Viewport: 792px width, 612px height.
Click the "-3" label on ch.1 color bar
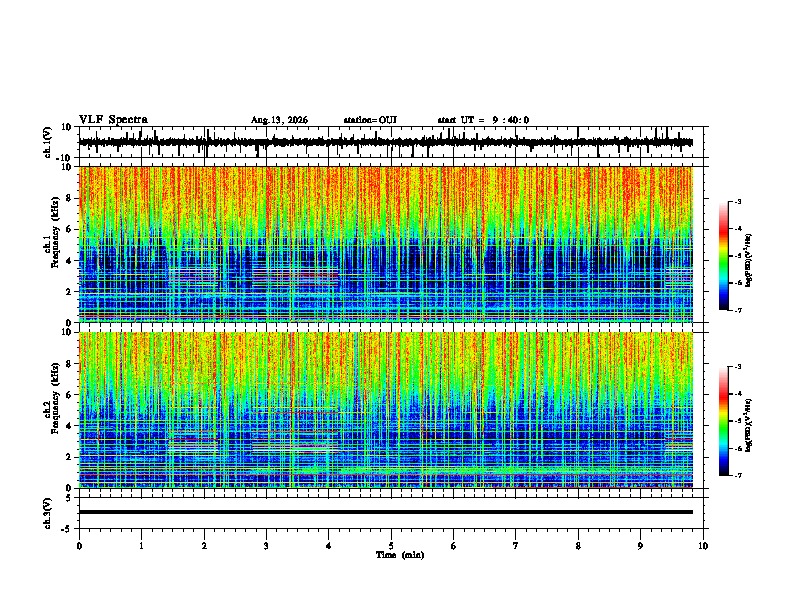738,202
